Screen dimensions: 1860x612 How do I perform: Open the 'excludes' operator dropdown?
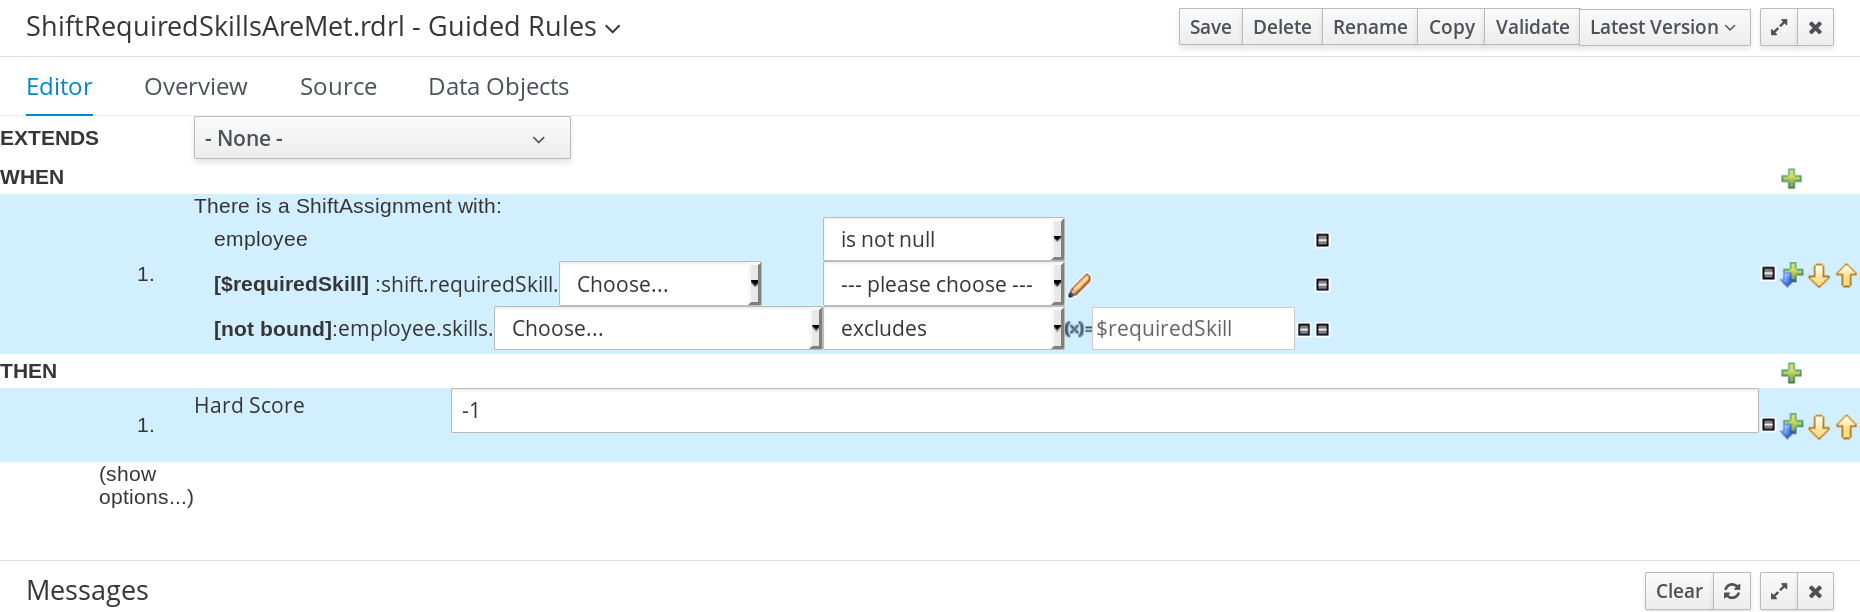pos(943,329)
